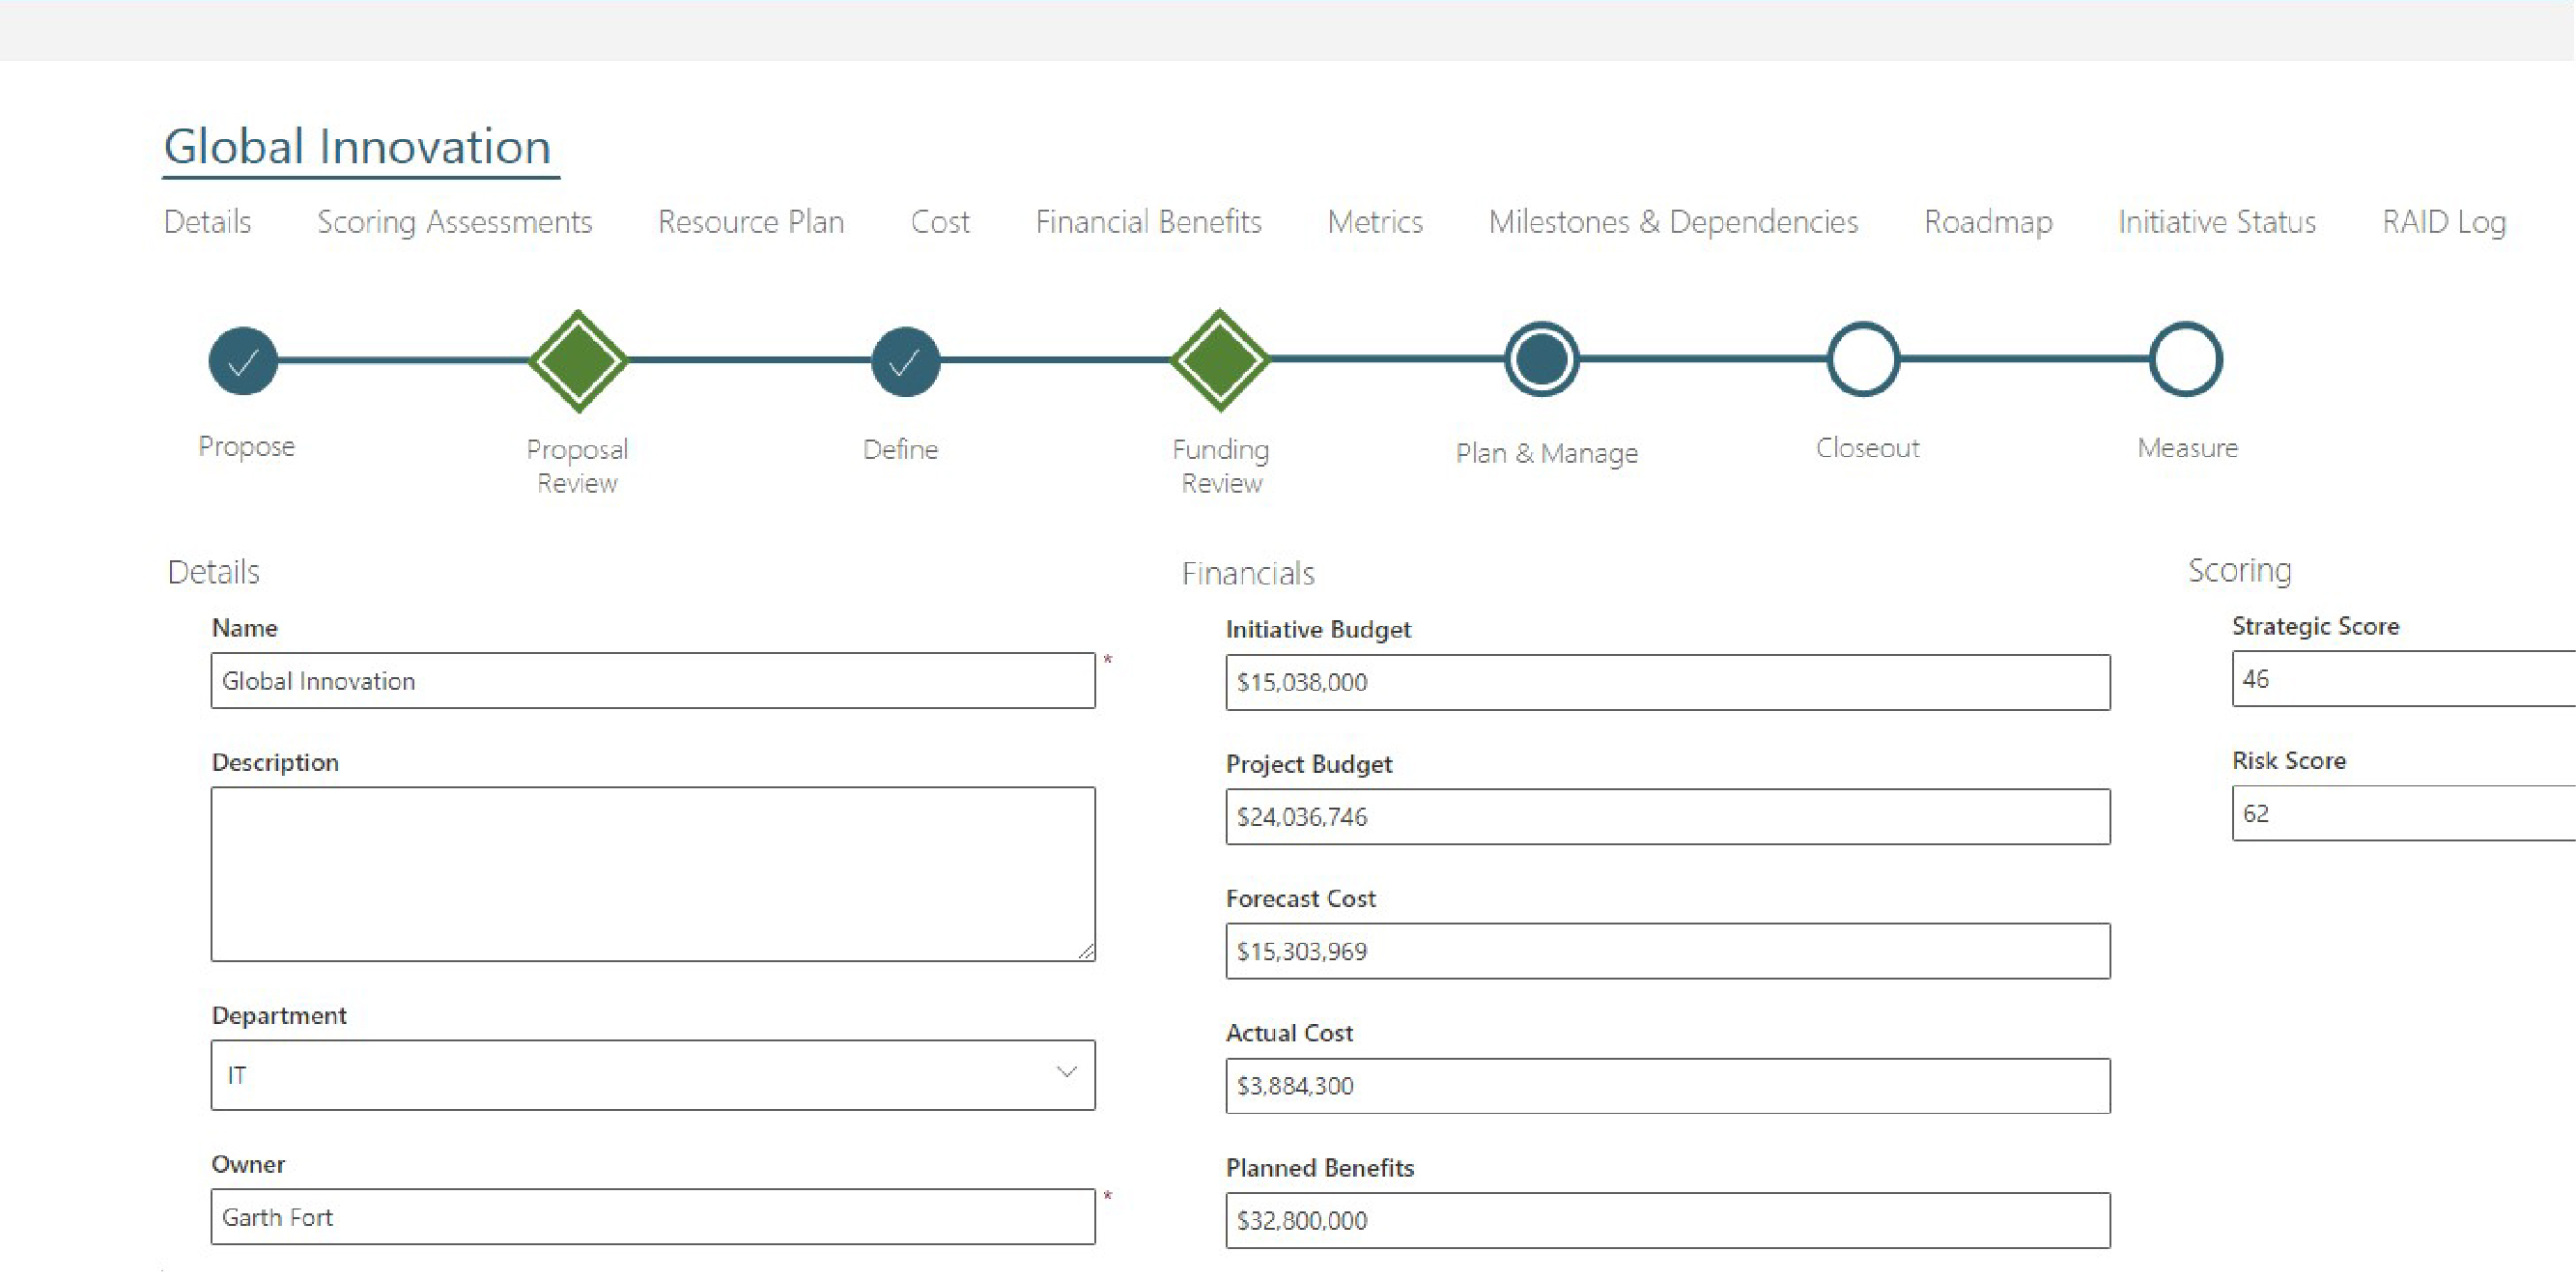Click into the Description text area

tap(652, 873)
